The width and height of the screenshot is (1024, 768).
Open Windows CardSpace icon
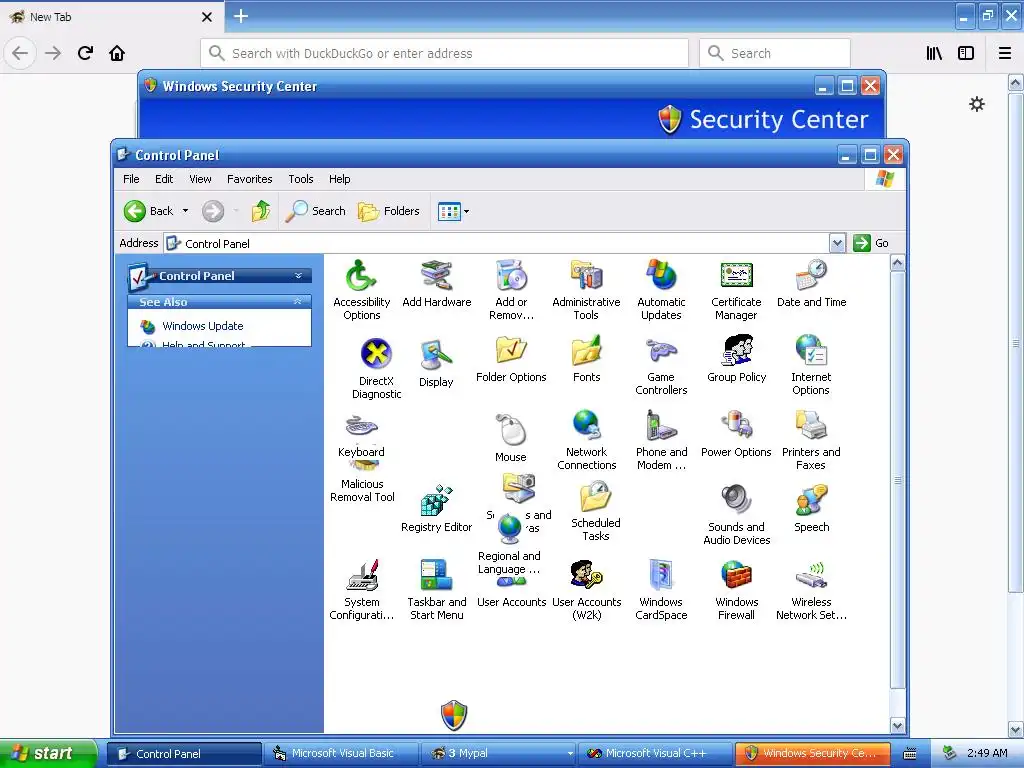[661, 590]
